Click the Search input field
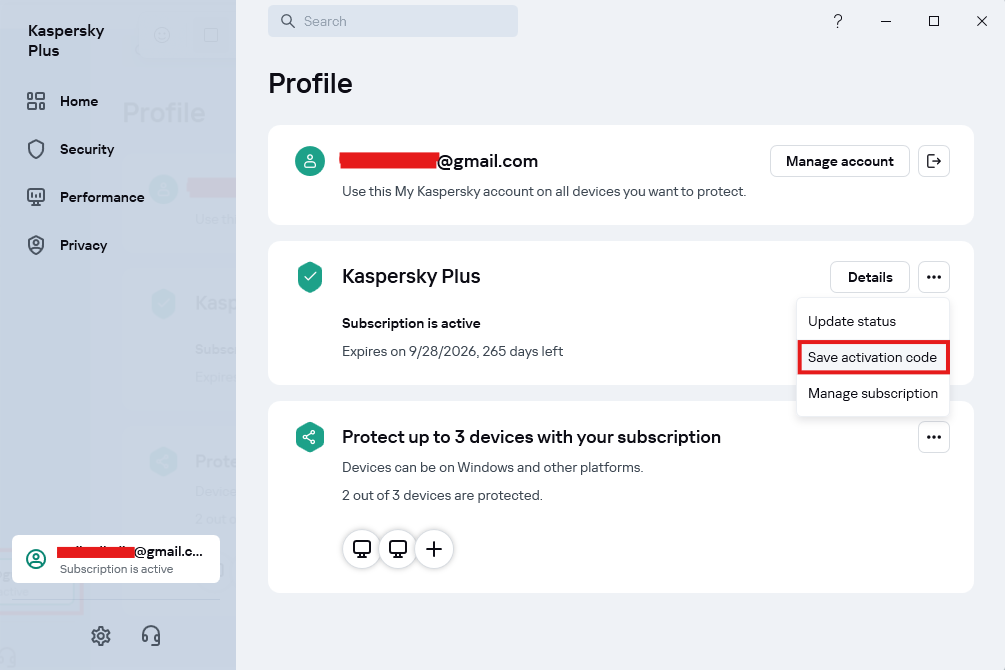 [x=393, y=21]
